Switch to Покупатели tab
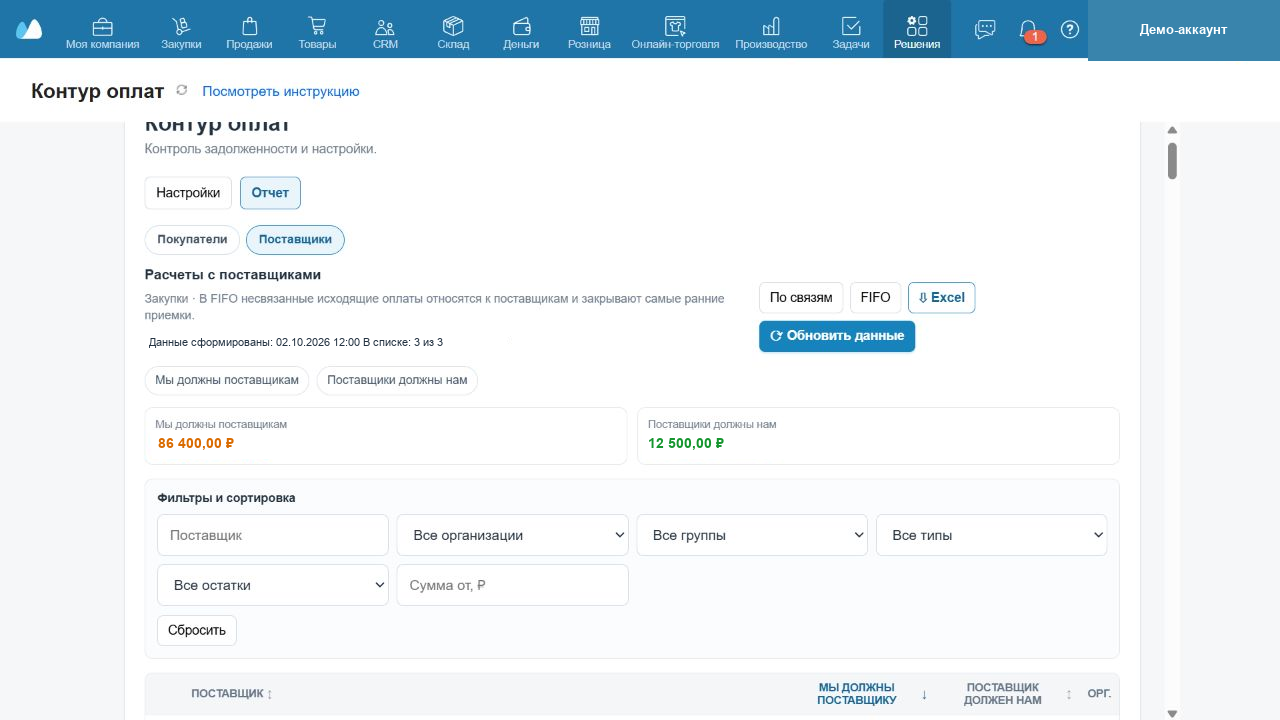The height and width of the screenshot is (720, 1280). pos(192,240)
